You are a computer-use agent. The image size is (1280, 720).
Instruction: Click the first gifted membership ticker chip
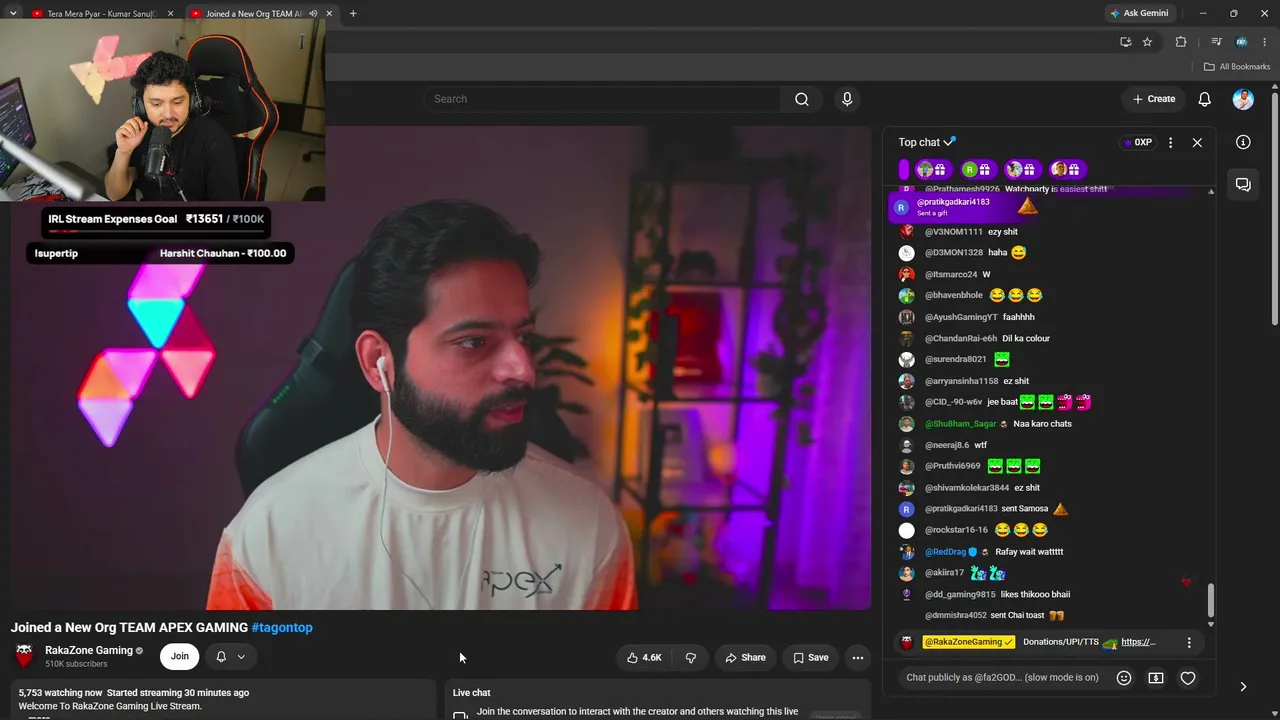coord(931,169)
